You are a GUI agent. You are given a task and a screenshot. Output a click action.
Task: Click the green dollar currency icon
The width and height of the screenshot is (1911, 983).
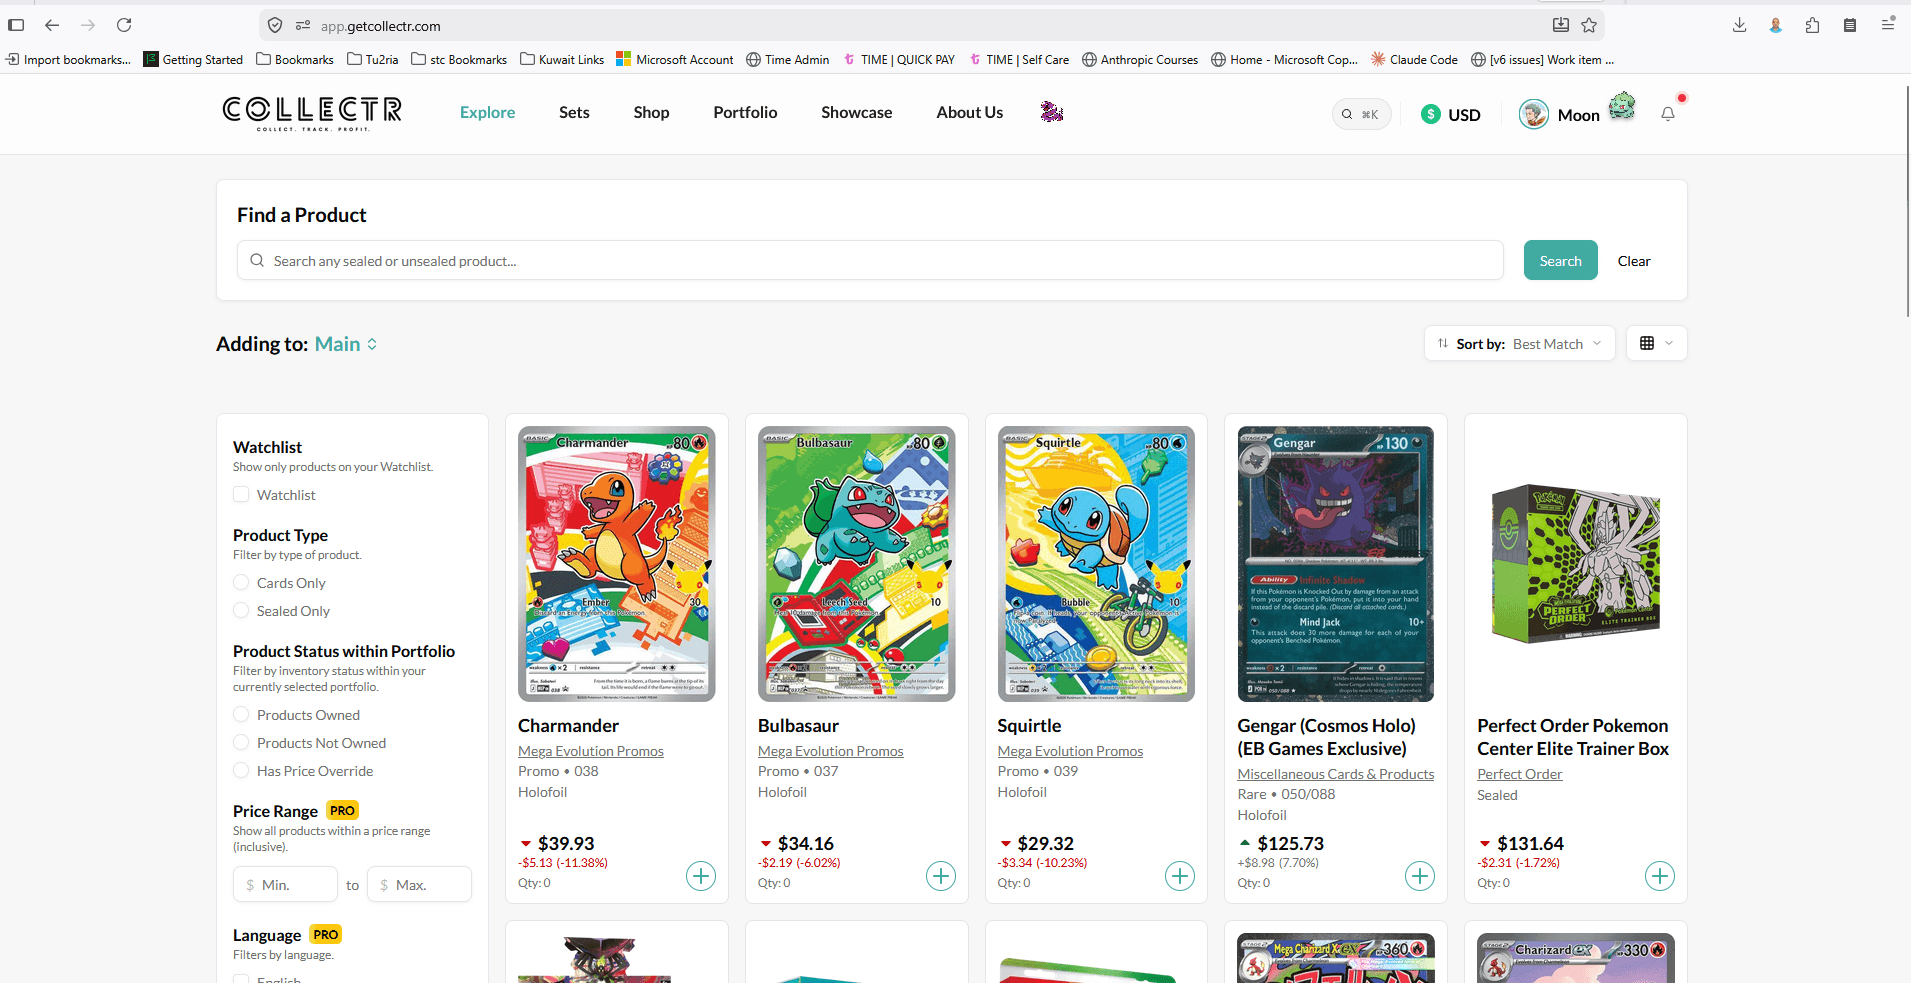(1431, 115)
